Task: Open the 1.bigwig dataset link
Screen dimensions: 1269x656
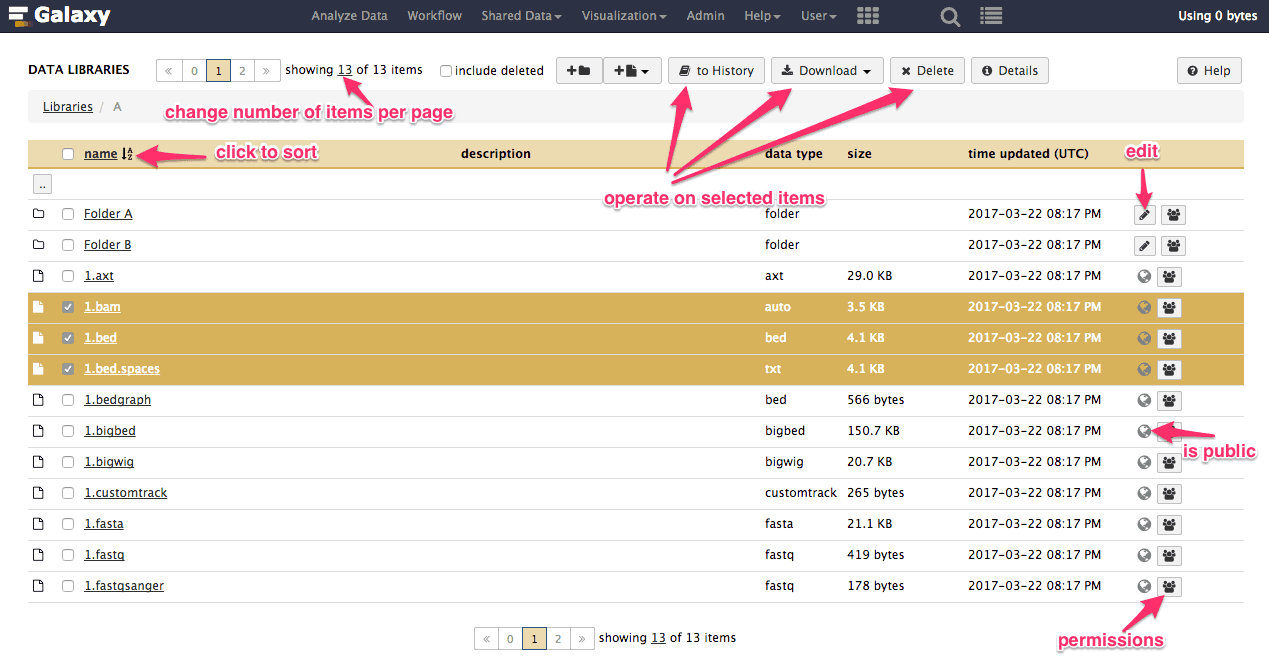Action: 109,462
